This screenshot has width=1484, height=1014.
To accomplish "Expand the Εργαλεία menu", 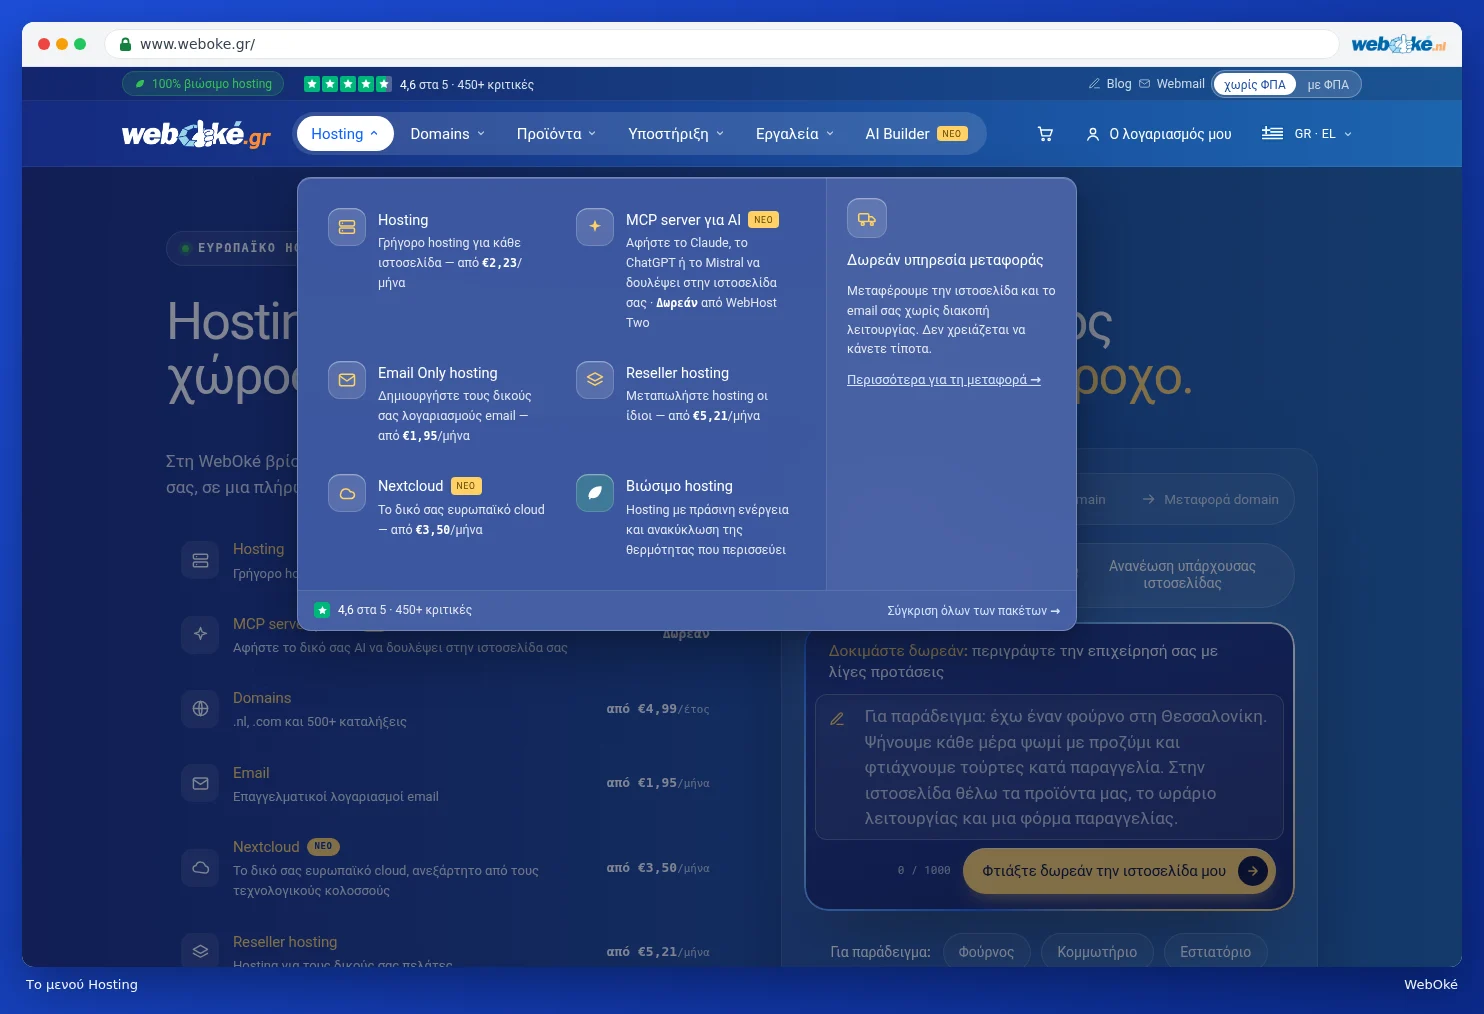I will [x=795, y=134].
